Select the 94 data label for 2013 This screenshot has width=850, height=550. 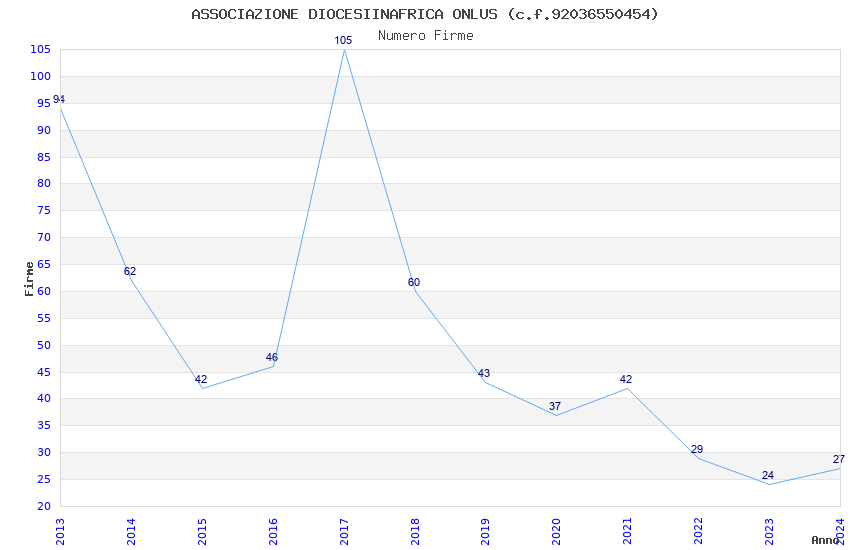[x=59, y=99]
